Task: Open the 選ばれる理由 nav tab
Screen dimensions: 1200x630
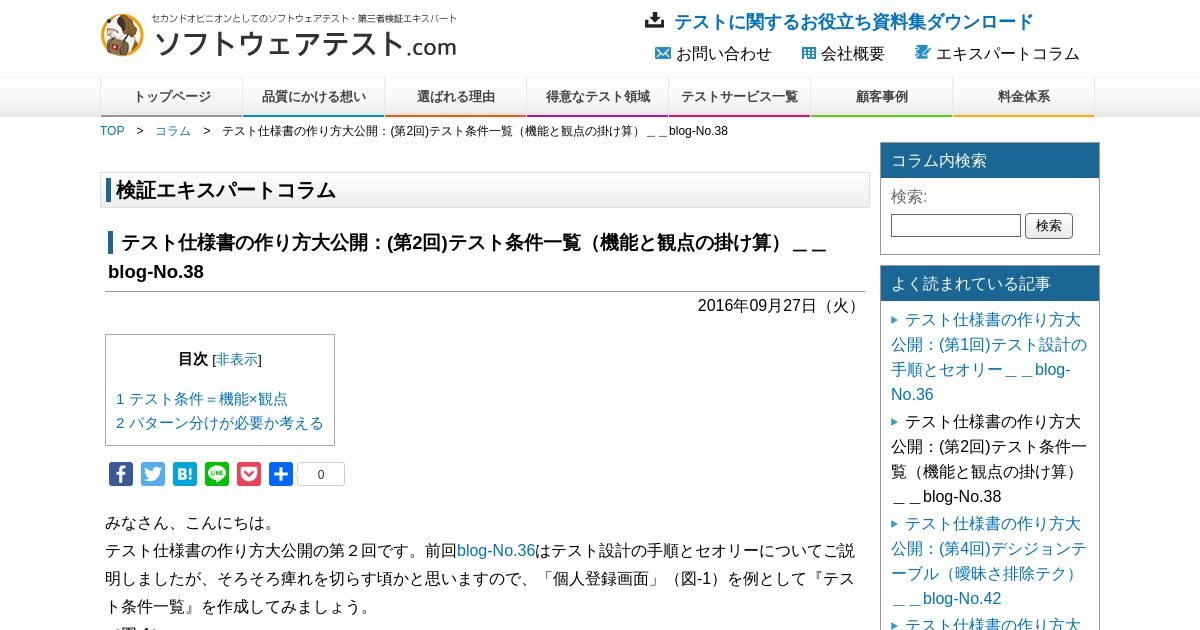Action: point(456,97)
